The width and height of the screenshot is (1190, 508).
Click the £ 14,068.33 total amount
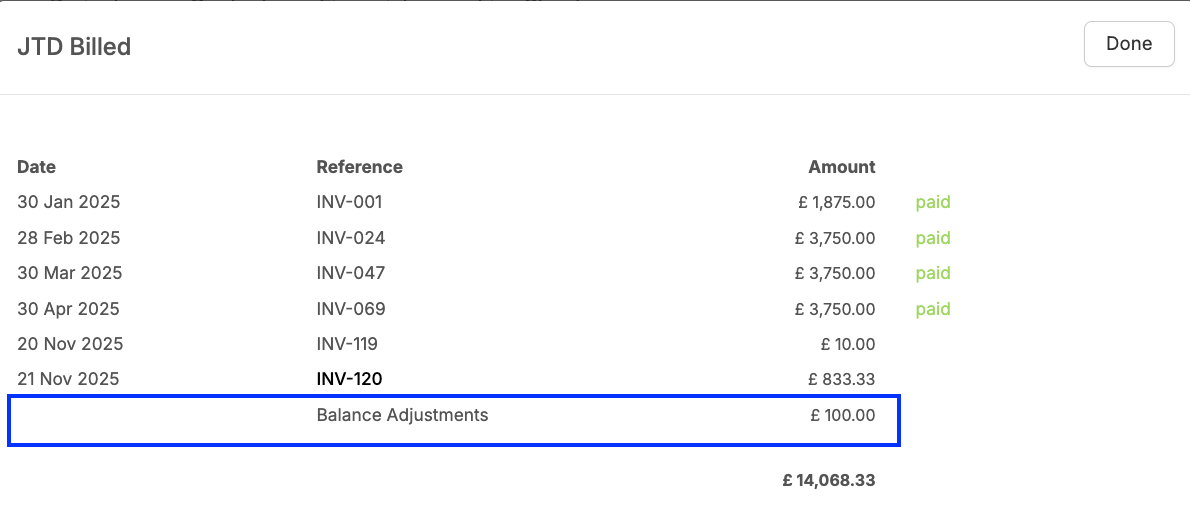click(x=829, y=480)
